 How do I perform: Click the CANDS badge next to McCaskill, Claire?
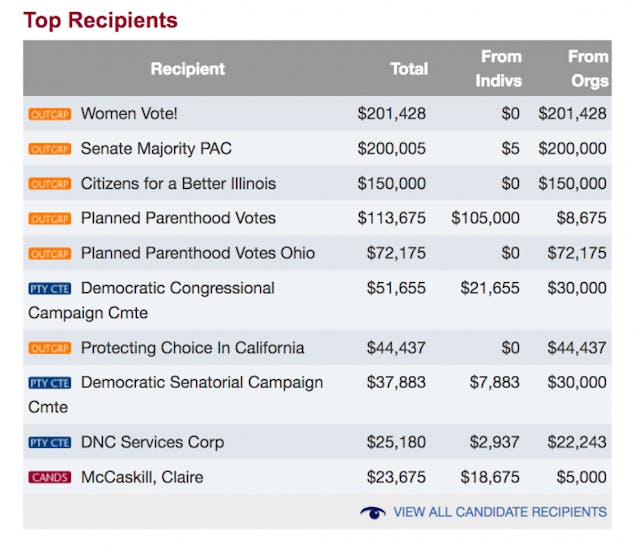pyautogui.click(x=49, y=477)
